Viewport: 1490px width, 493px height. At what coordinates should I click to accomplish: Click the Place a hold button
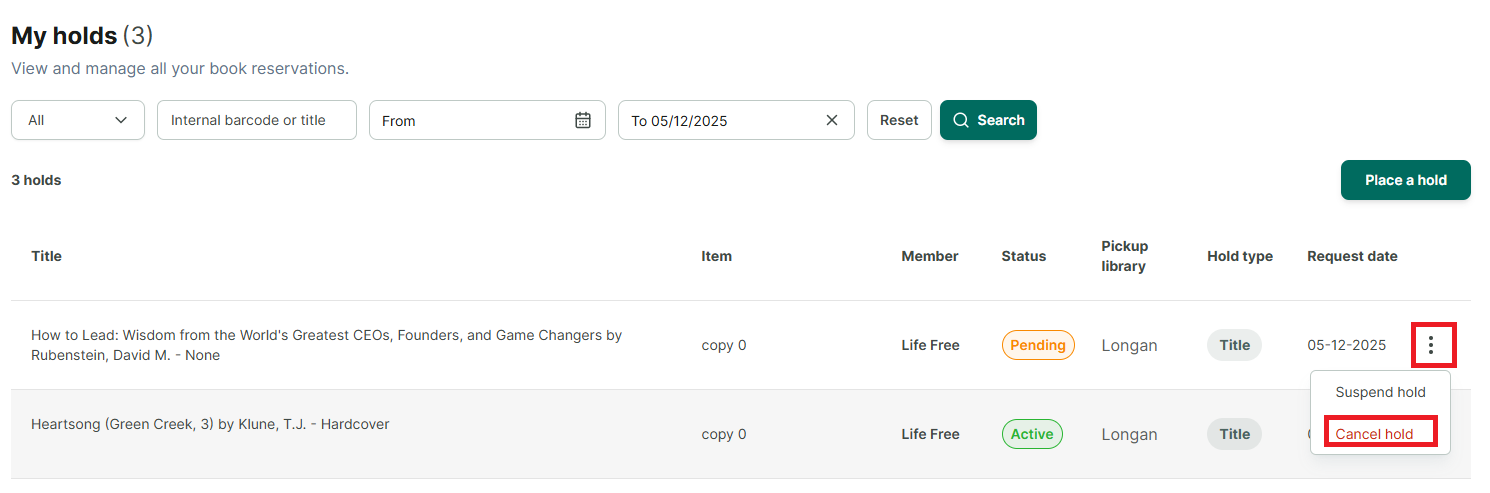[1406, 180]
